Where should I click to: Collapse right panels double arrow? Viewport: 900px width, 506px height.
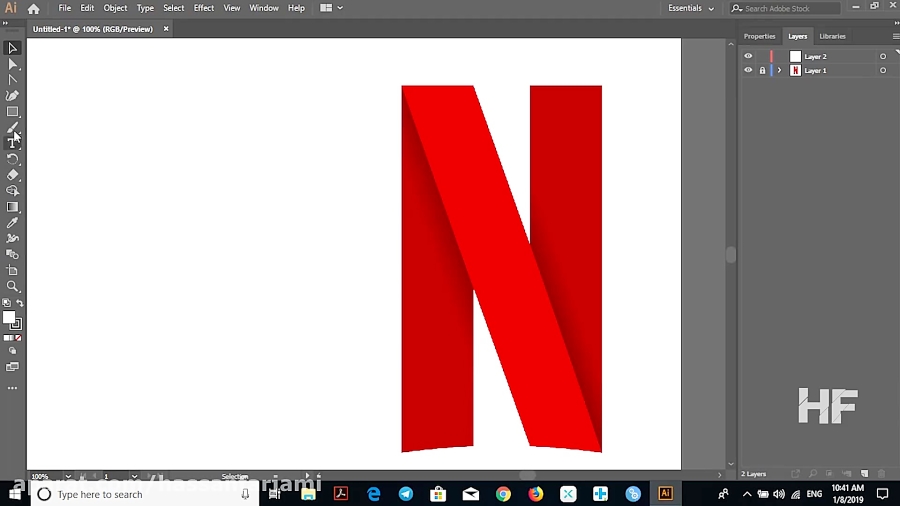[896, 22]
